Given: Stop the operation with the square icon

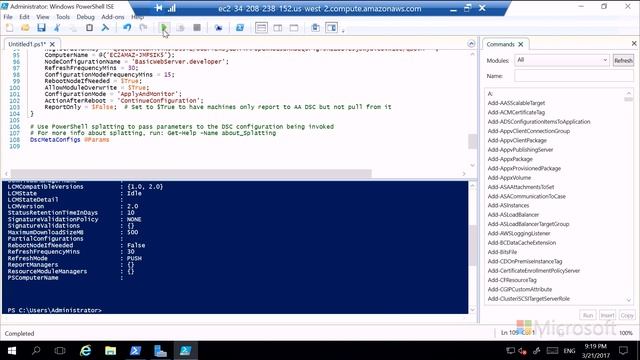Looking at the screenshot, I should coord(197,28).
